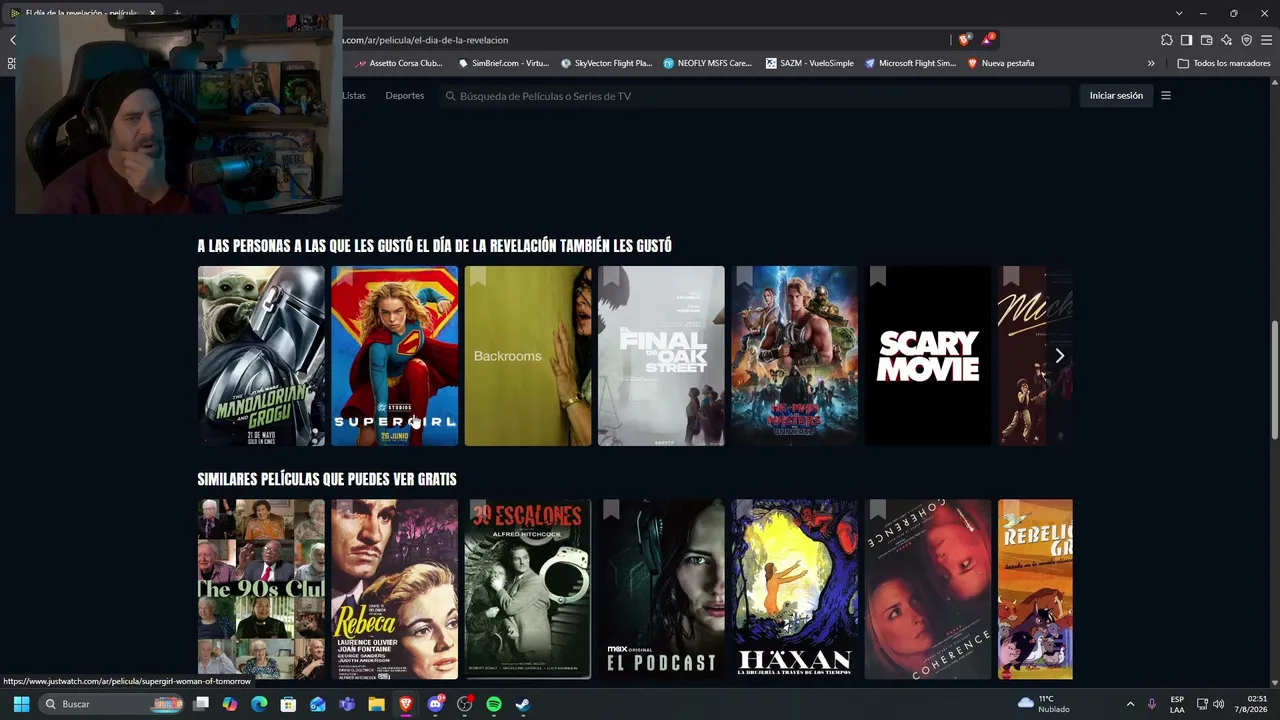Viewport: 1280px width, 720px height.
Task: Open Brave Rewards triangle icon
Action: tap(988, 40)
